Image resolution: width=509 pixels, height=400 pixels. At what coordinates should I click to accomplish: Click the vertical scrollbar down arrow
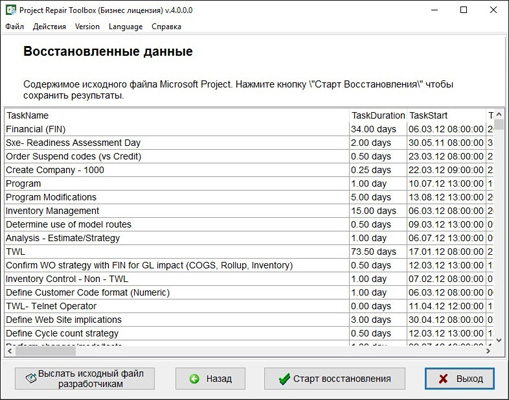499,340
